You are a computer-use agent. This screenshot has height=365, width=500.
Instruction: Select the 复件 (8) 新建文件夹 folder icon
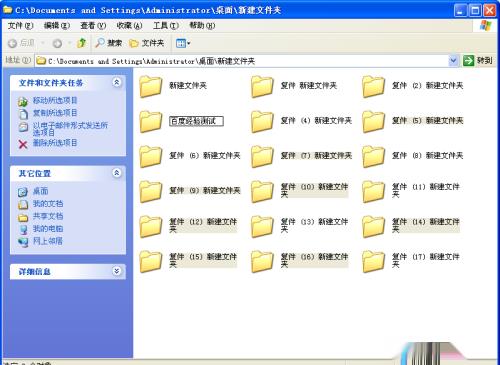pos(373,156)
